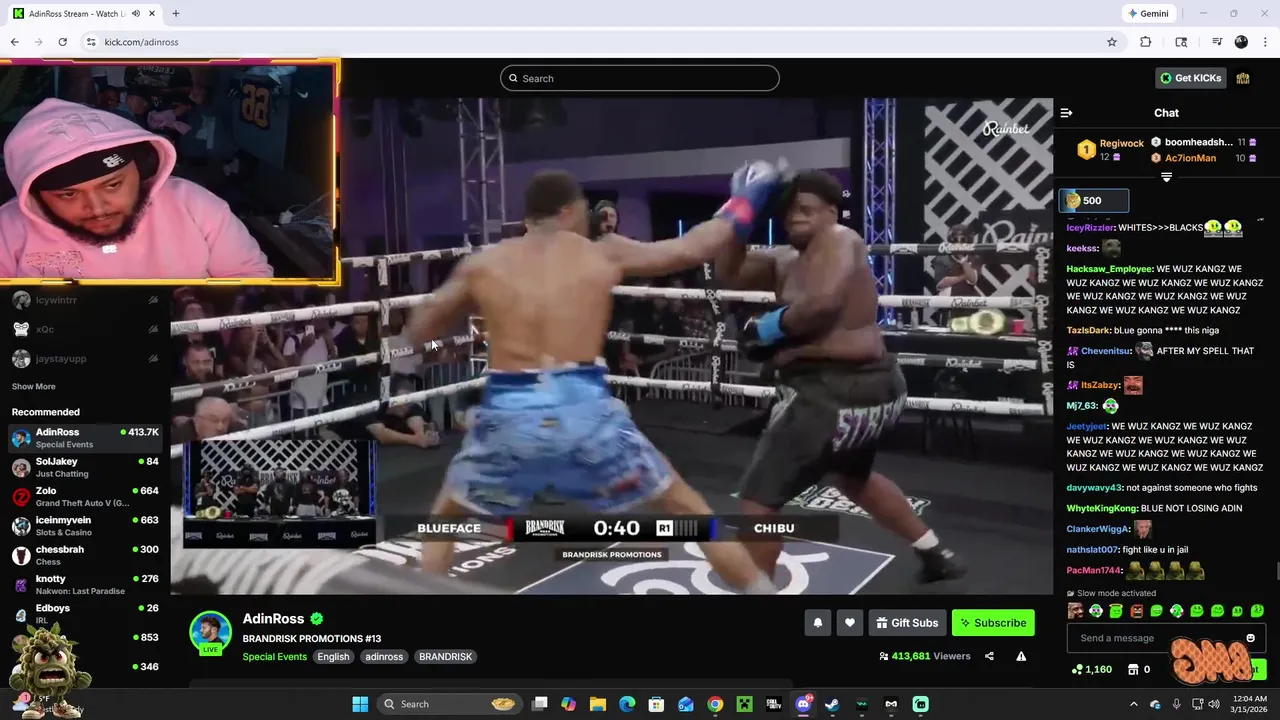Click davywavy43 username in chat
This screenshot has height=720, width=1280.
pos(1094,488)
